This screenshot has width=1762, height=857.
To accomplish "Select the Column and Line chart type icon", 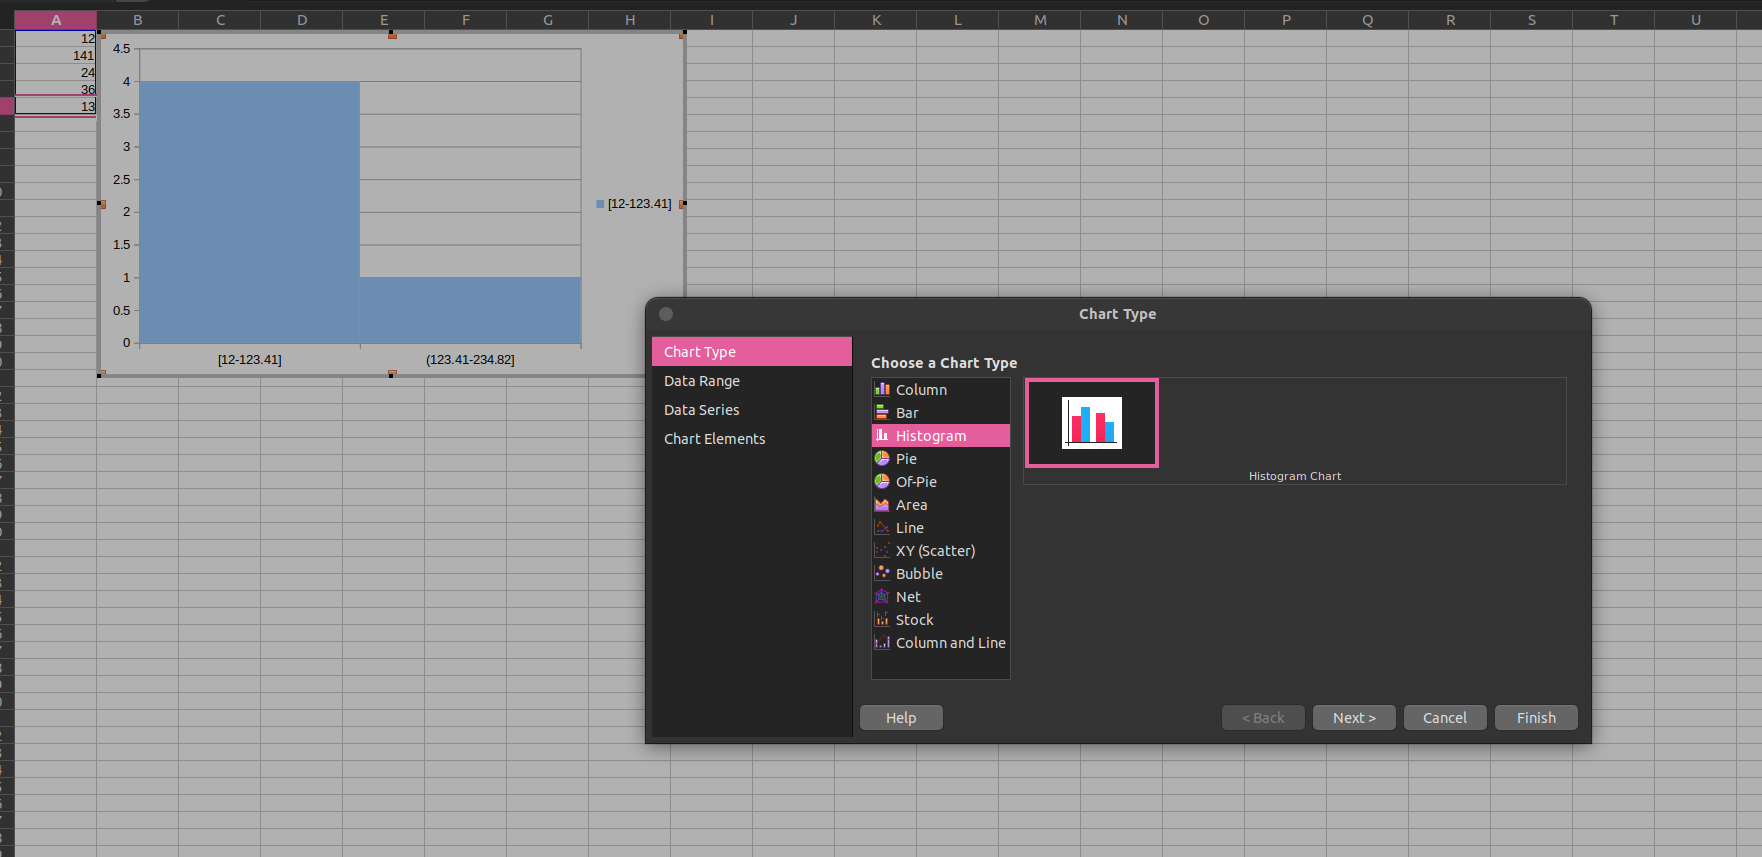I will (882, 642).
